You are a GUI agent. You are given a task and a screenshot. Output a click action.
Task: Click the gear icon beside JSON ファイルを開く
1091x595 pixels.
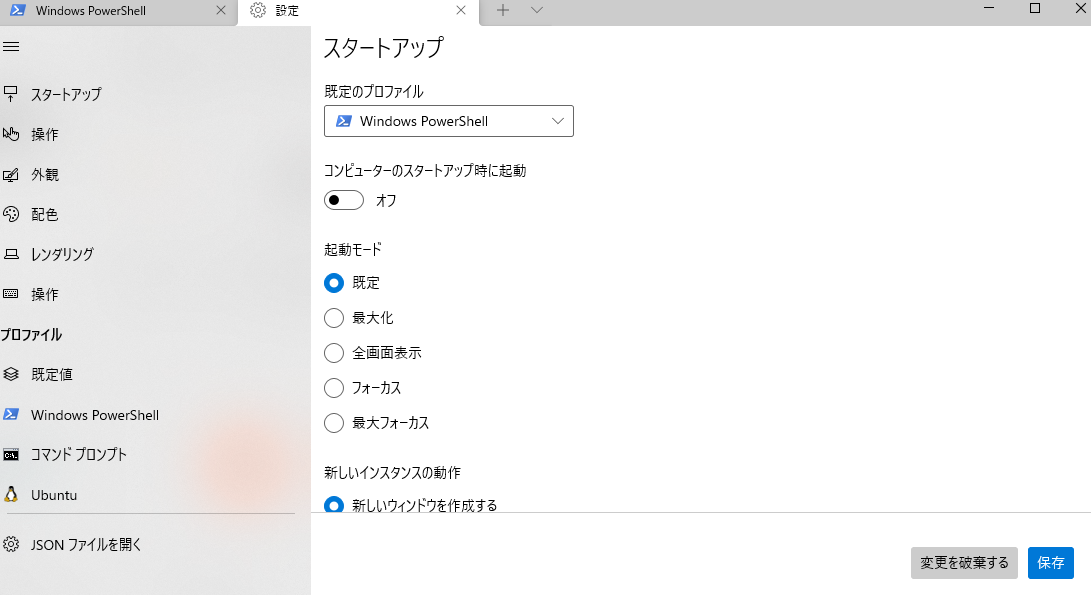click(10, 544)
